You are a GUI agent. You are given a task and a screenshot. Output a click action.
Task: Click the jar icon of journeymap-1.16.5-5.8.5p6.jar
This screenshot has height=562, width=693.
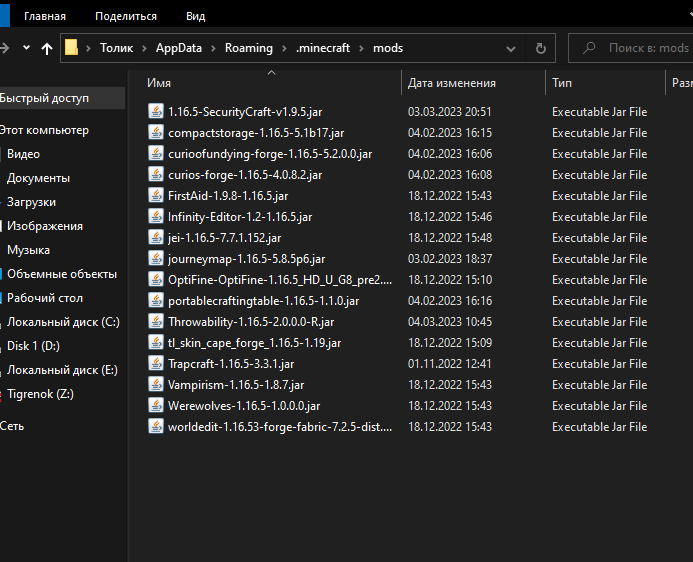pos(156,258)
